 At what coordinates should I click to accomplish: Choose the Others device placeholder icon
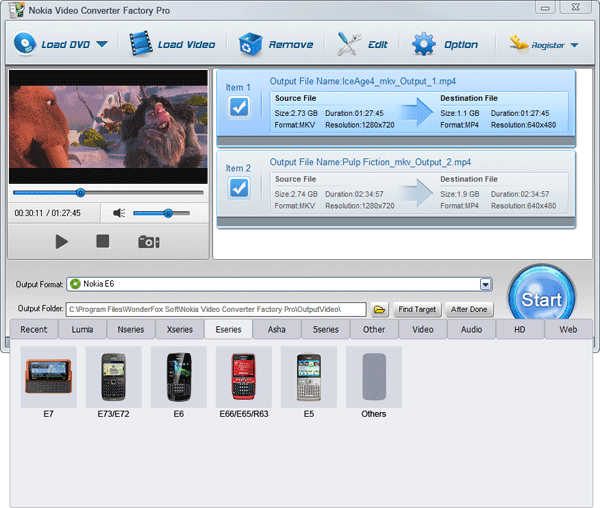[x=374, y=377]
